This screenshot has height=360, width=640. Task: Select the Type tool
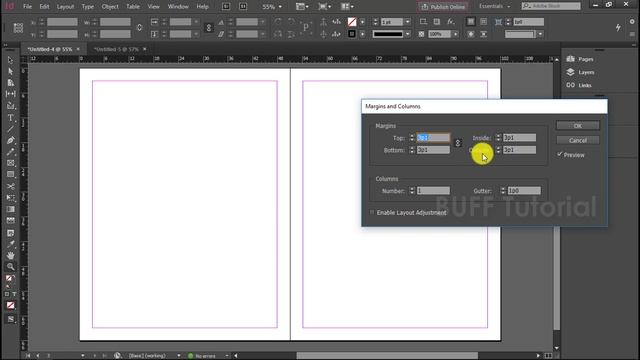(x=10, y=118)
